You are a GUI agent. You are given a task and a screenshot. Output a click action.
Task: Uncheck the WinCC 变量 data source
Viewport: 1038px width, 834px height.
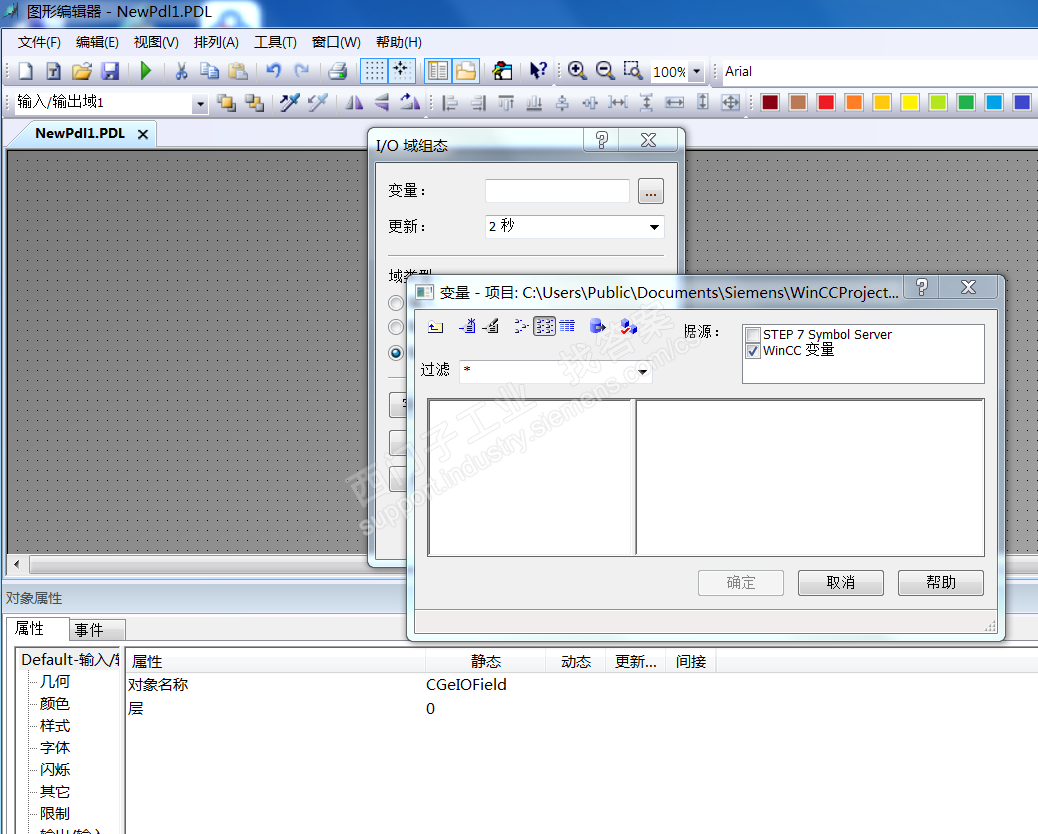753,351
